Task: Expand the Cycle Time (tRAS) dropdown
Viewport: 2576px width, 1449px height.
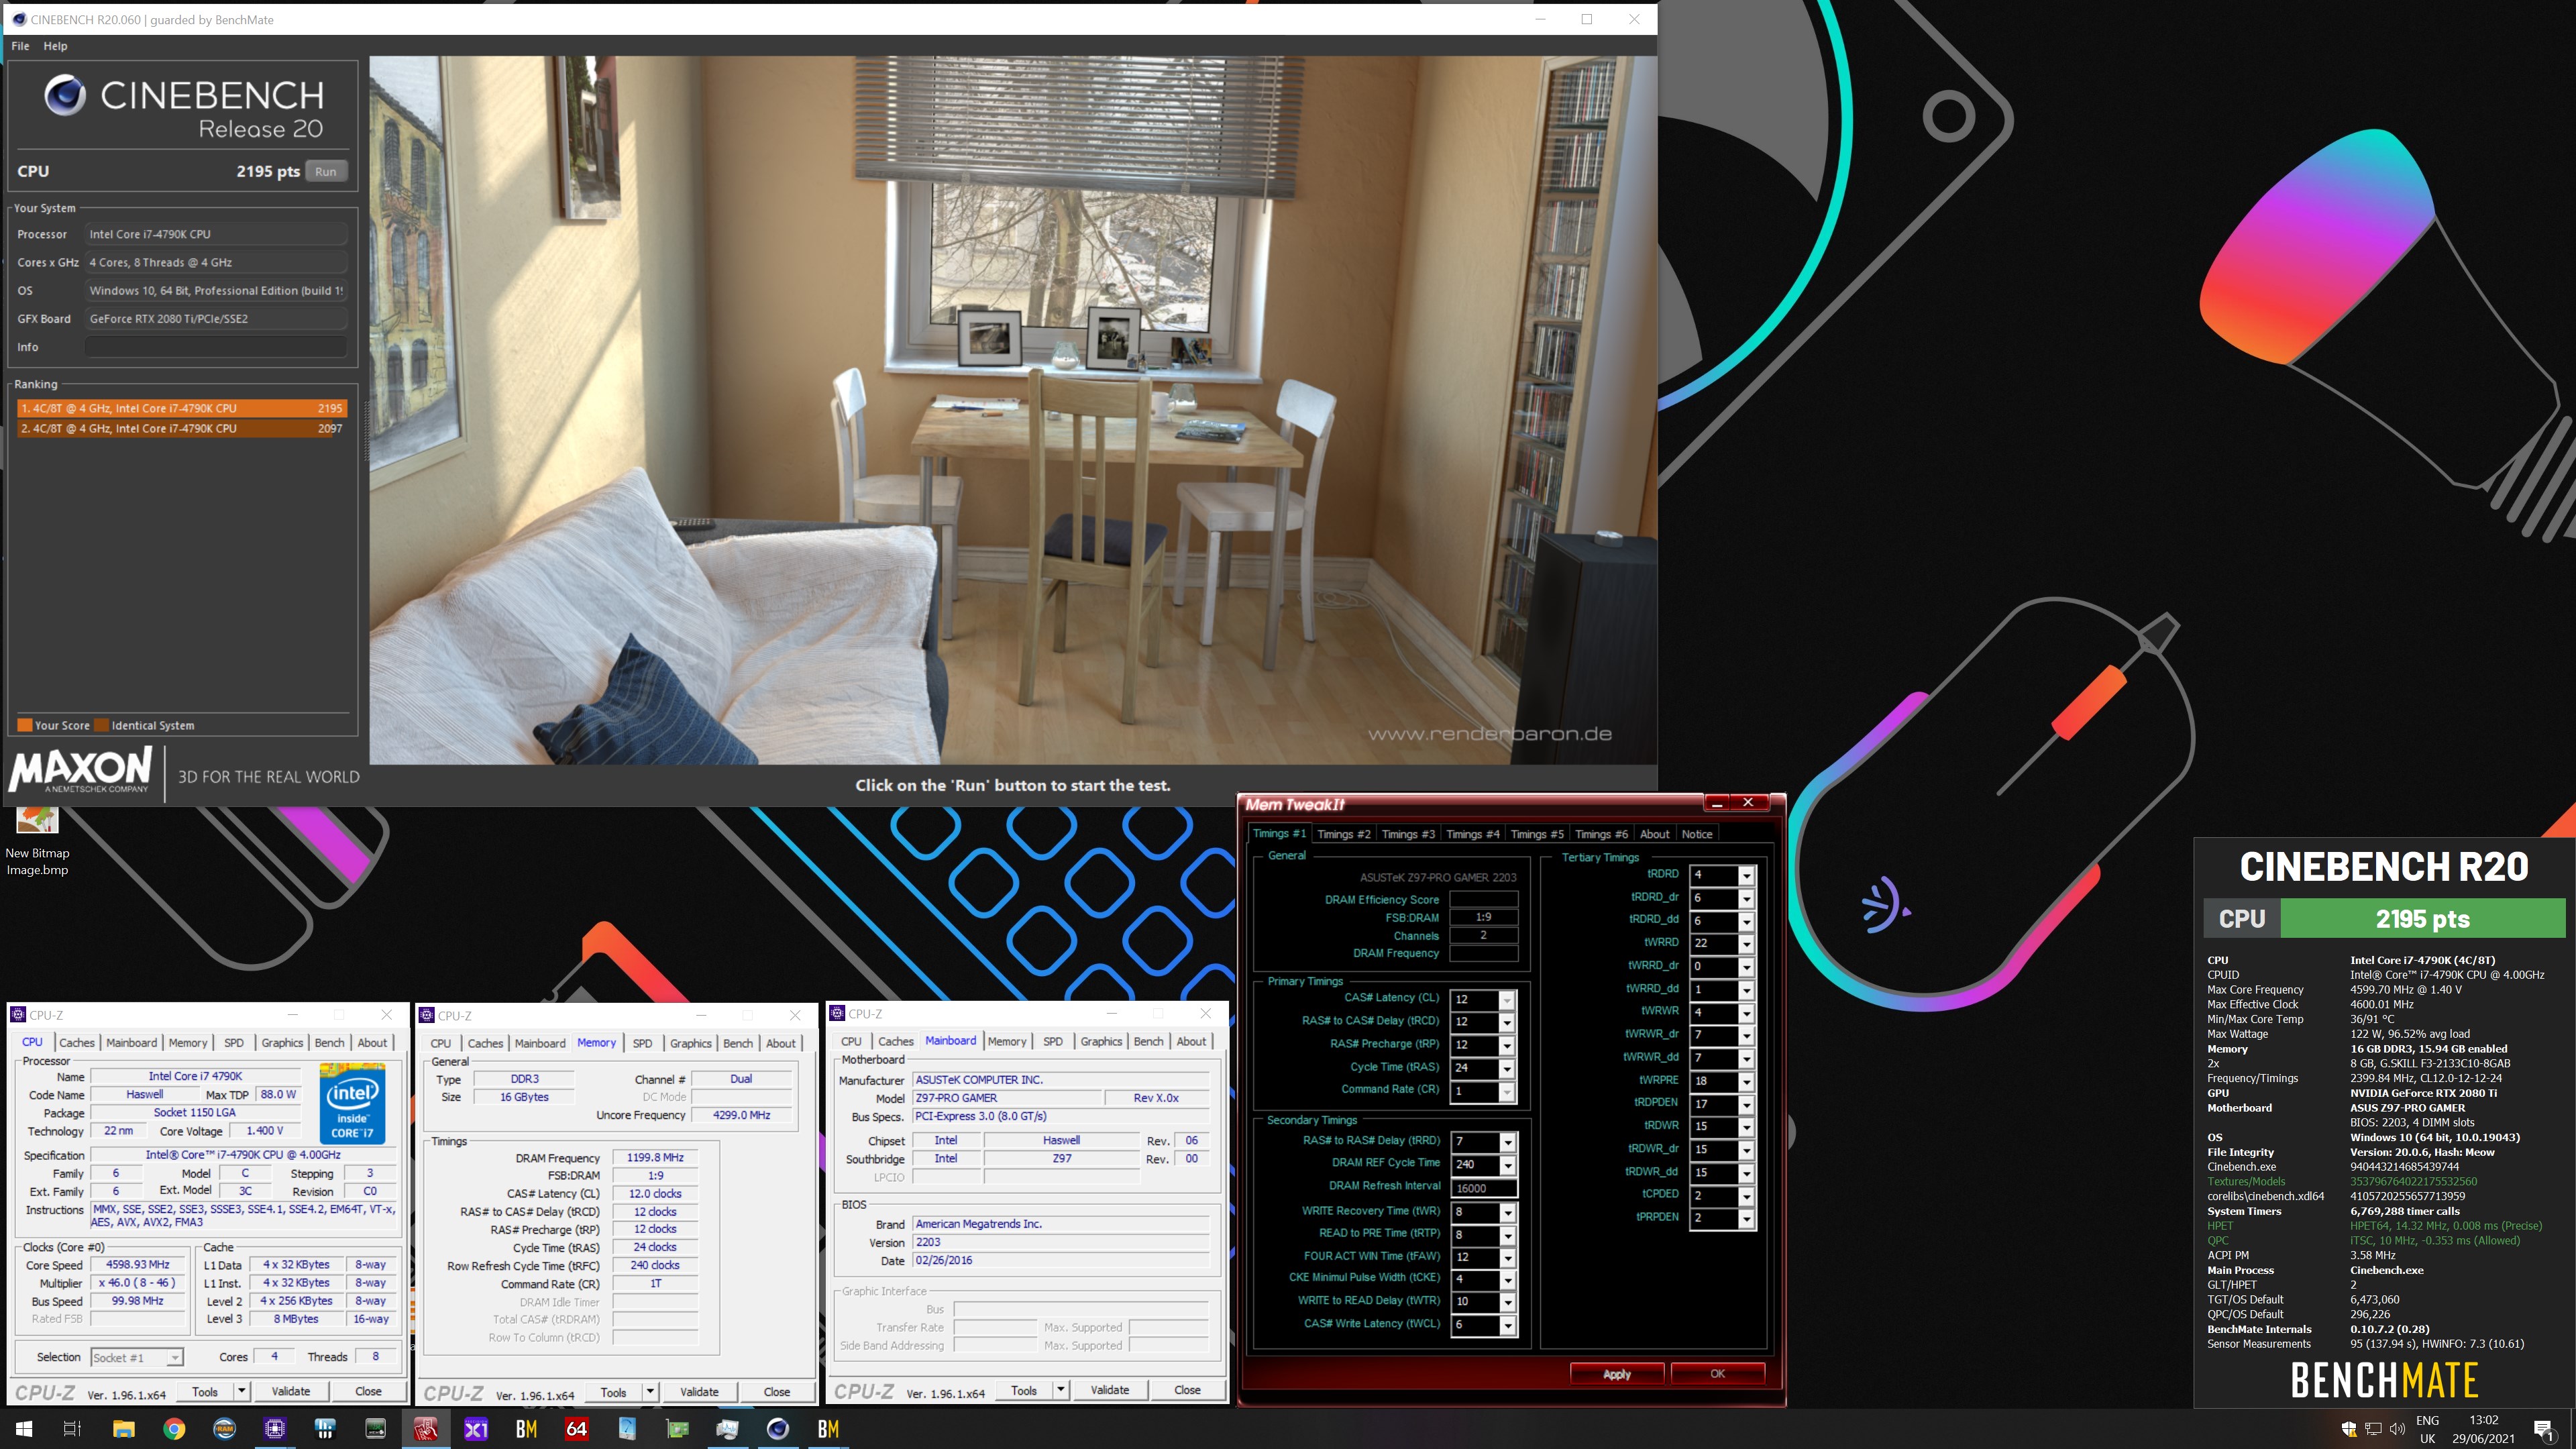Action: [x=1507, y=1068]
